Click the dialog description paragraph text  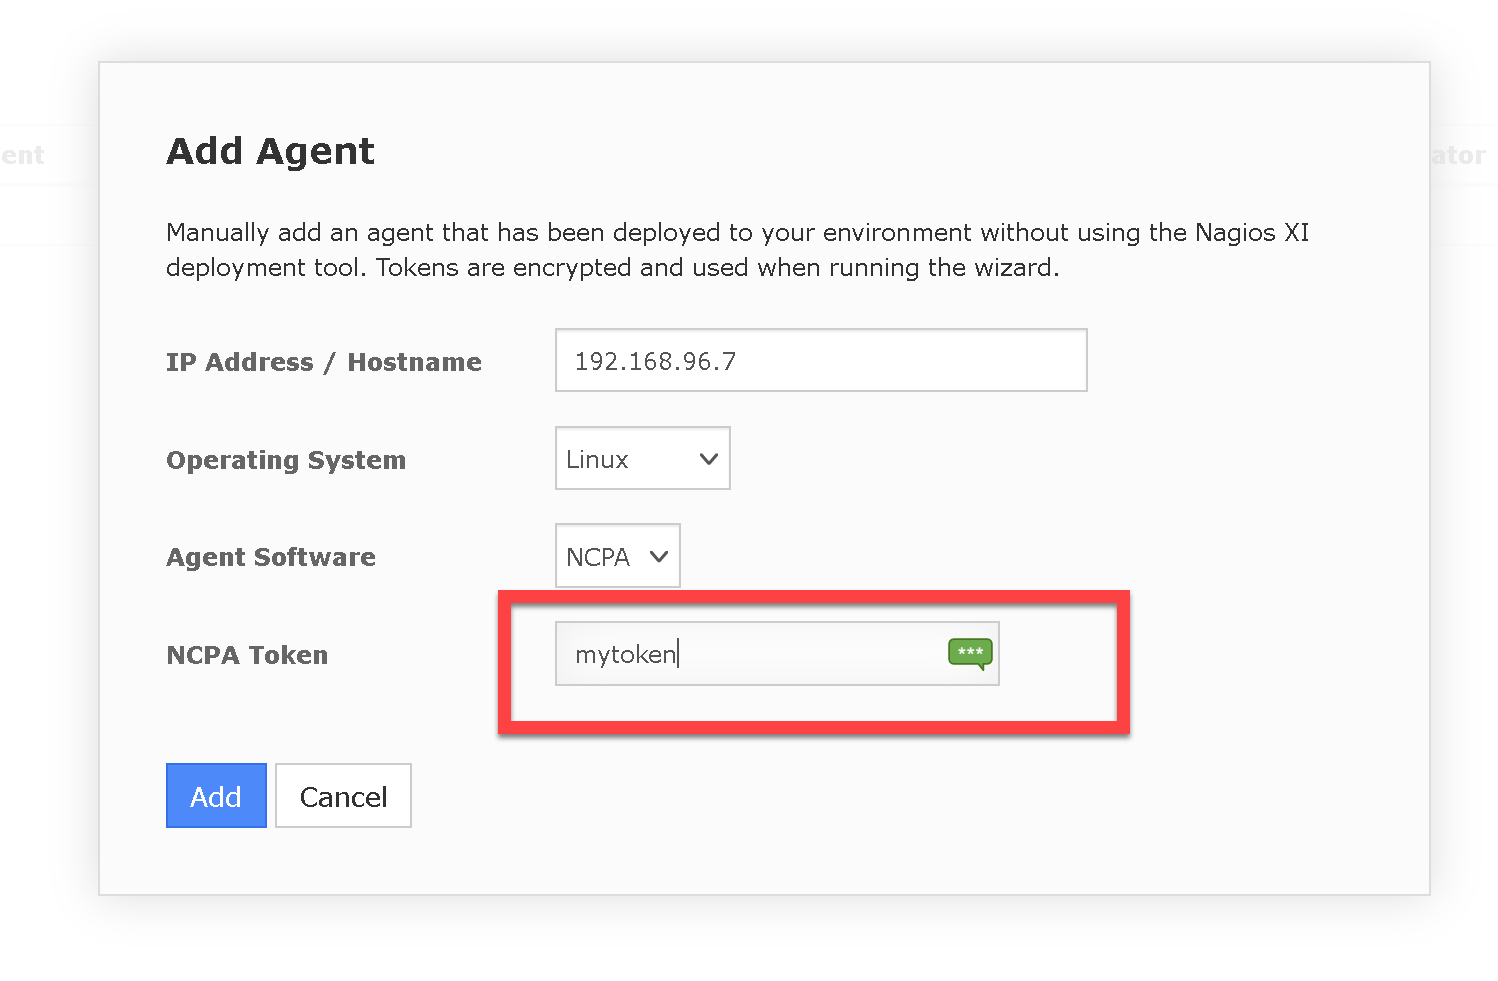point(737,250)
